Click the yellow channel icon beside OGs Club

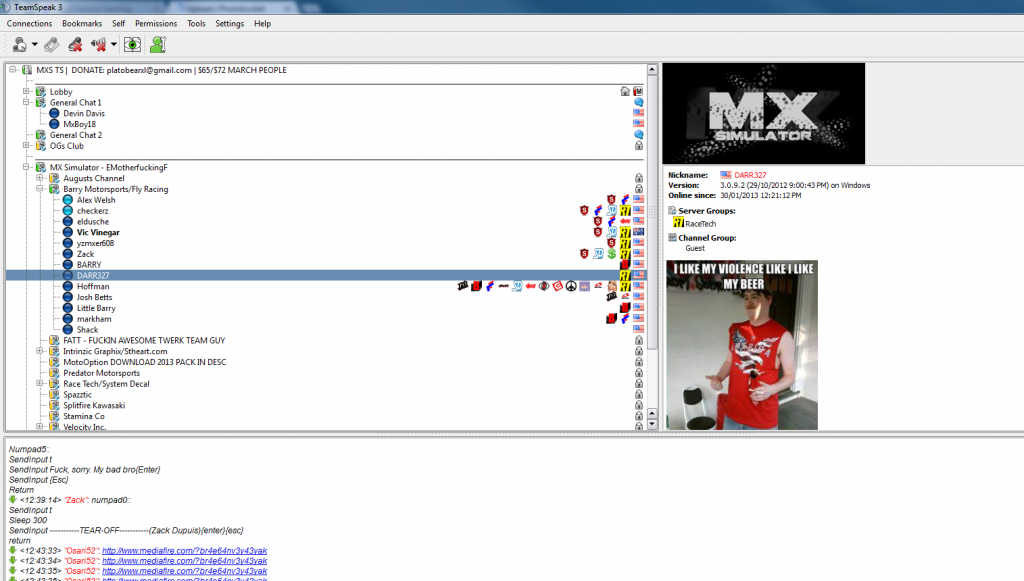point(40,146)
